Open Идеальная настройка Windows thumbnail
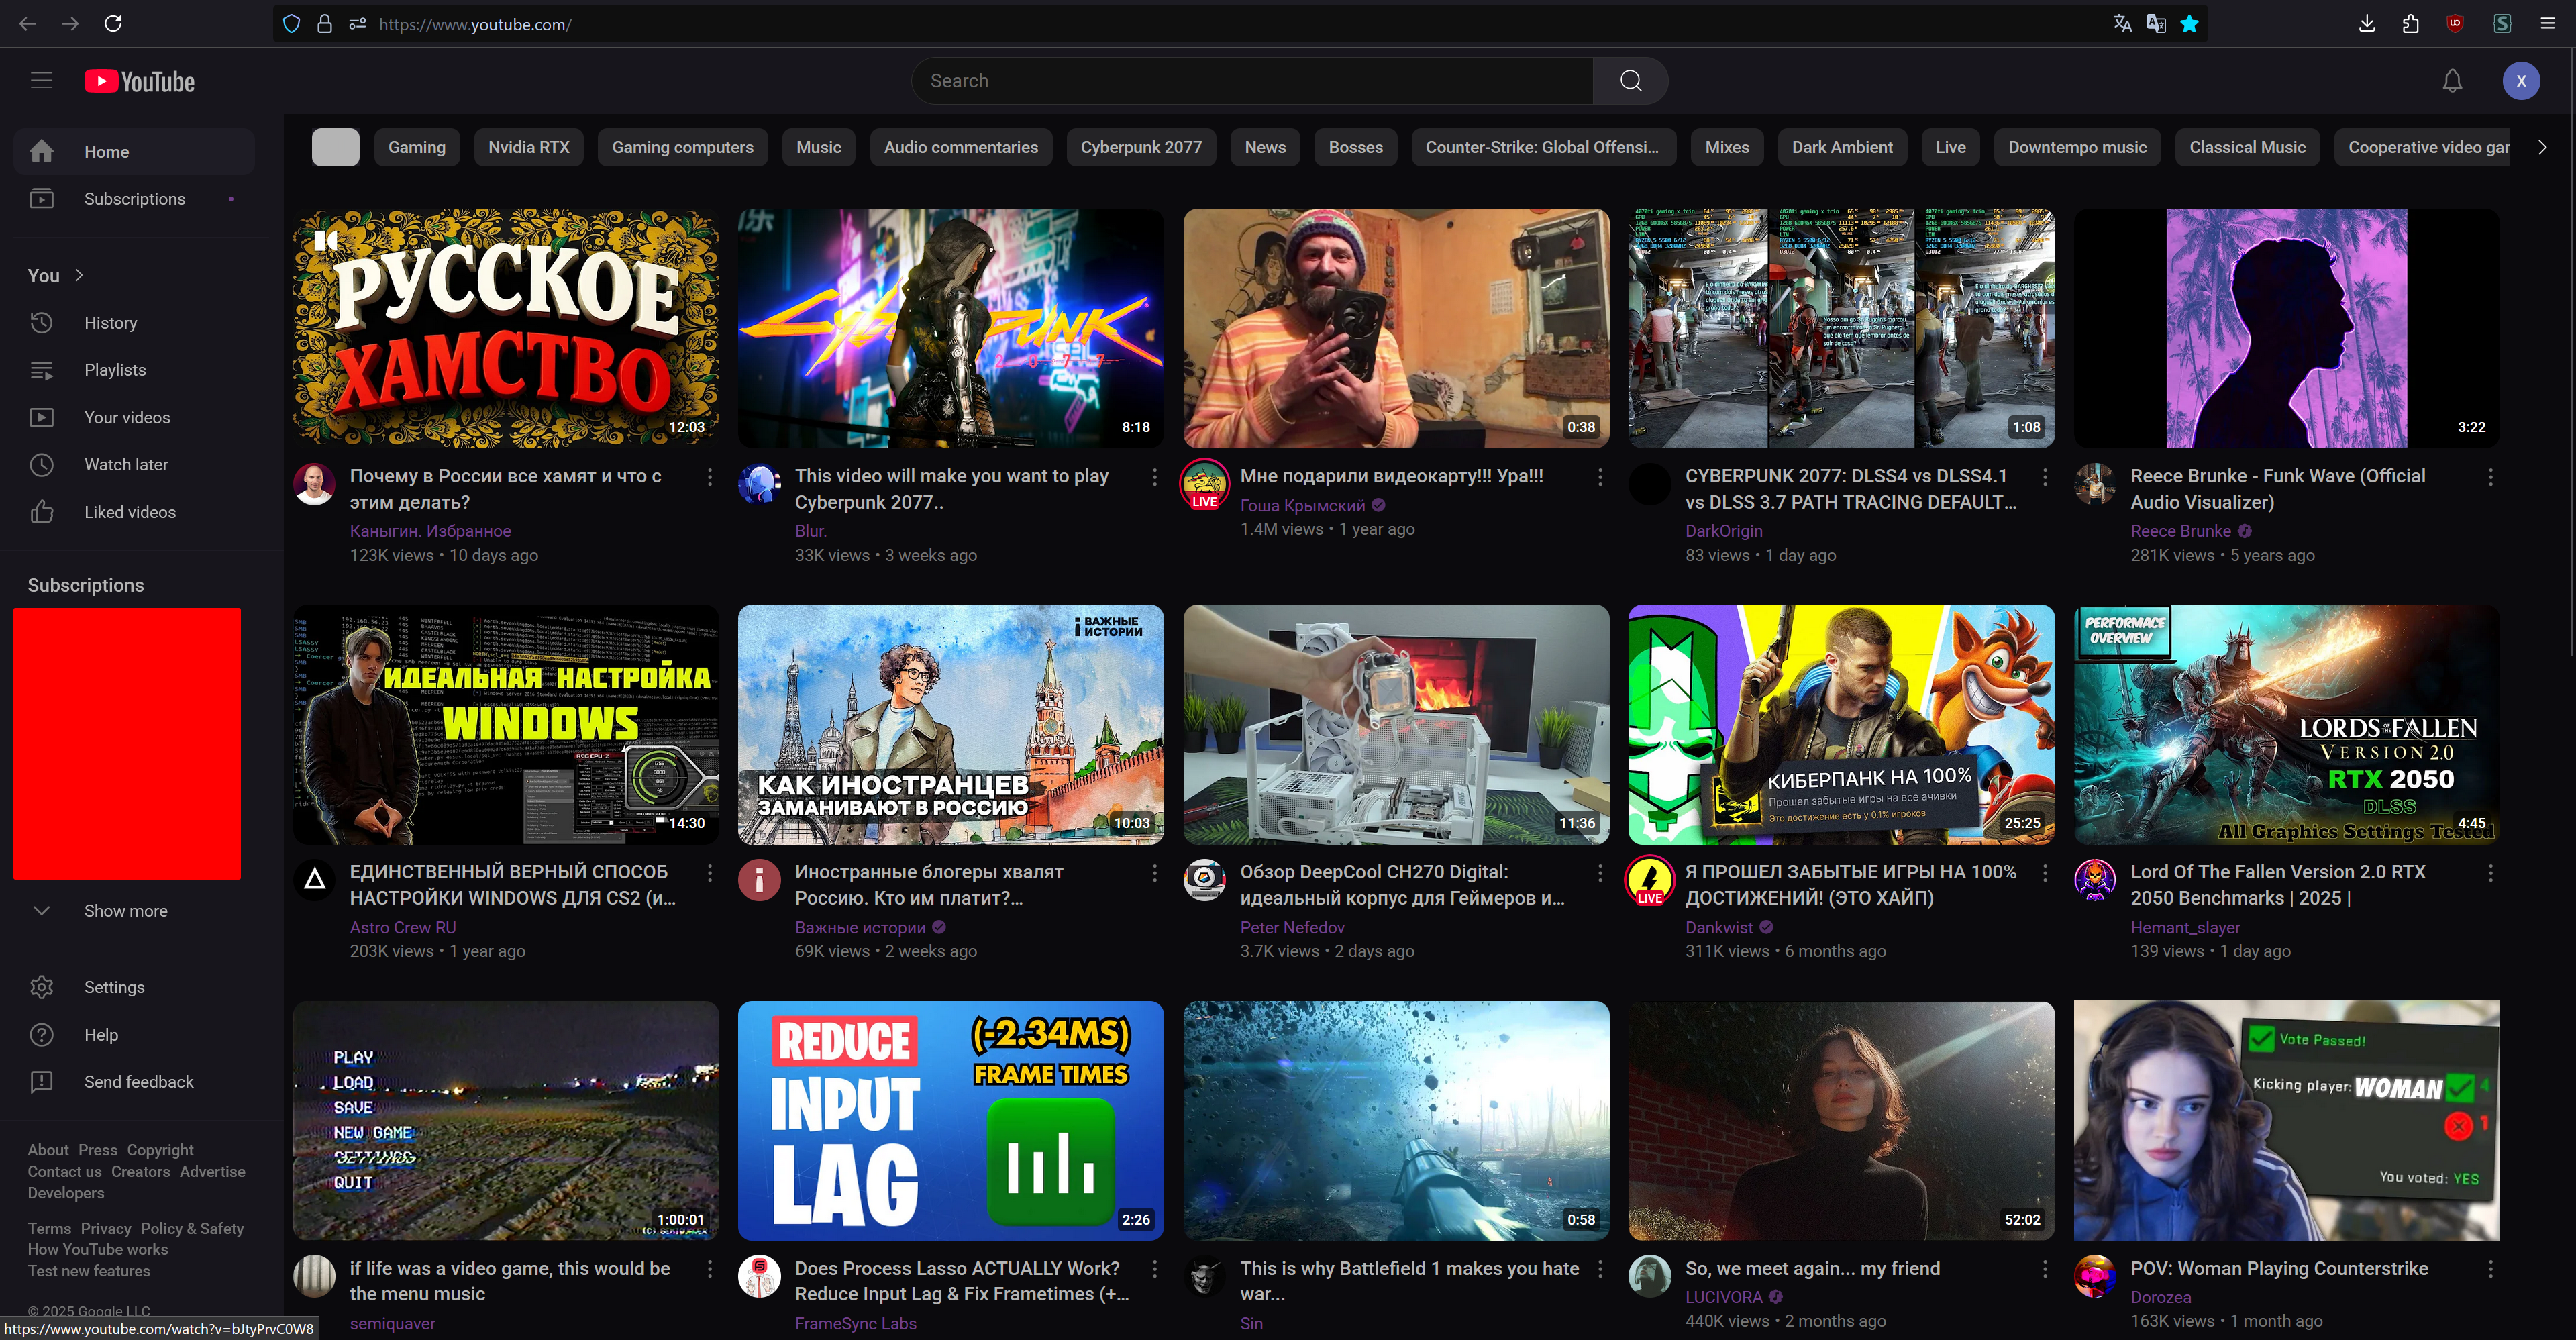Screen dimensions: 2576x1340 505,724
